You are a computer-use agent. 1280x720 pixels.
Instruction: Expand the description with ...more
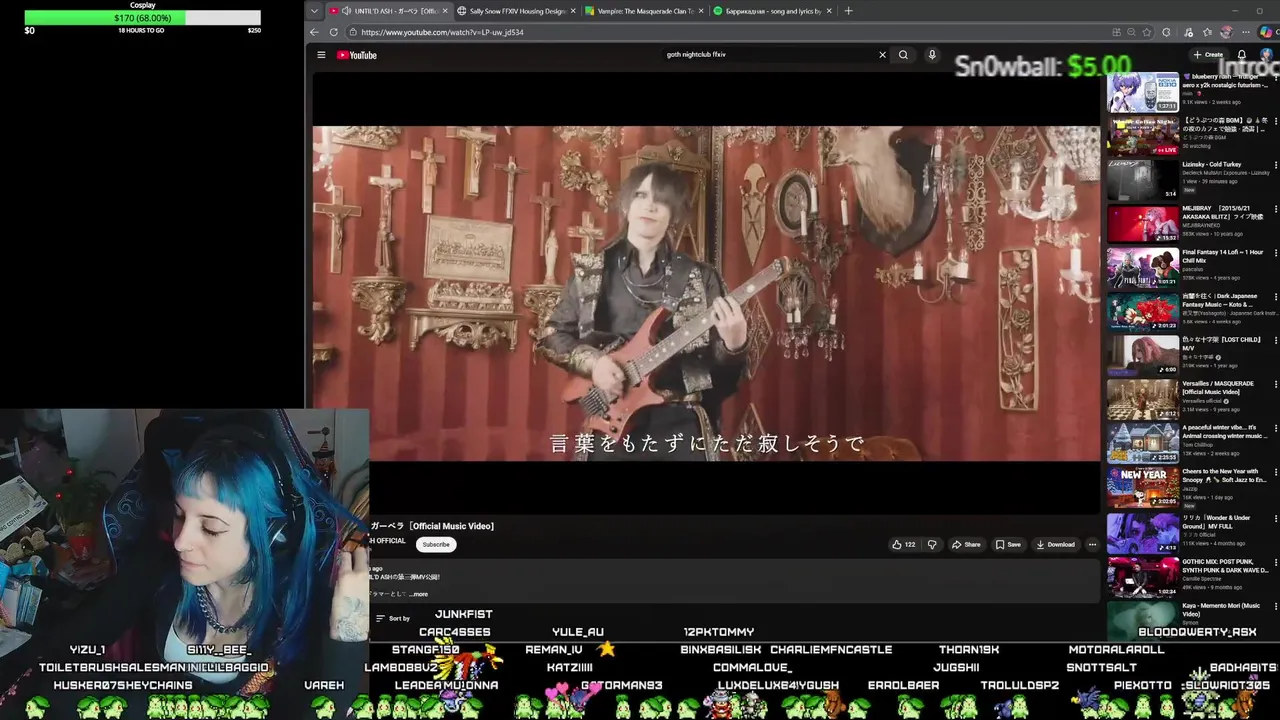419,594
